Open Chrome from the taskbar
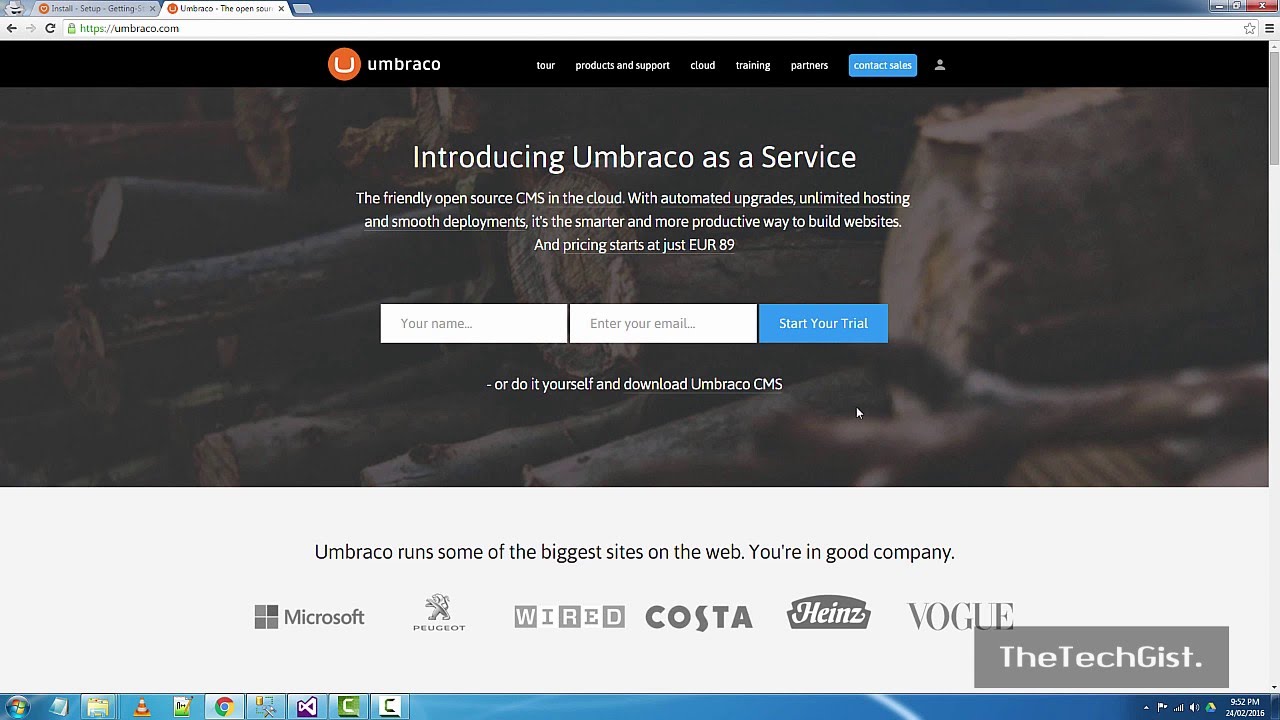The image size is (1280, 720). (224, 707)
